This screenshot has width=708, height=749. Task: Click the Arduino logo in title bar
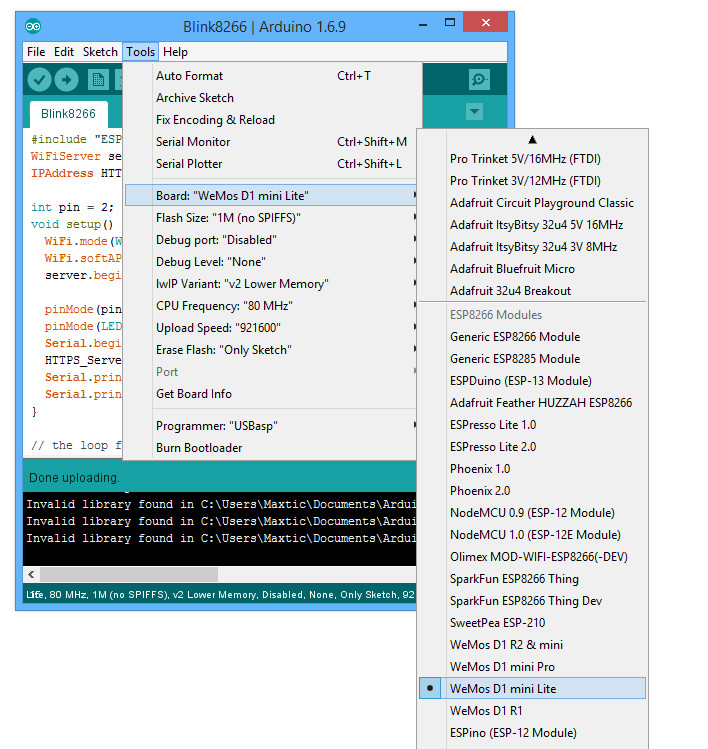[x=33, y=26]
